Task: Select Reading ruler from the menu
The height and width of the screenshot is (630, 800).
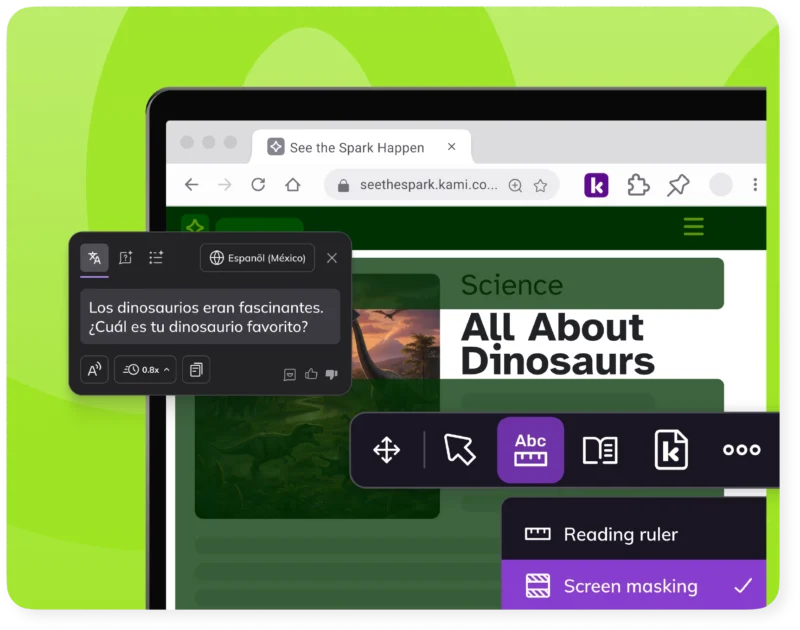Action: click(x=634, y=534)
